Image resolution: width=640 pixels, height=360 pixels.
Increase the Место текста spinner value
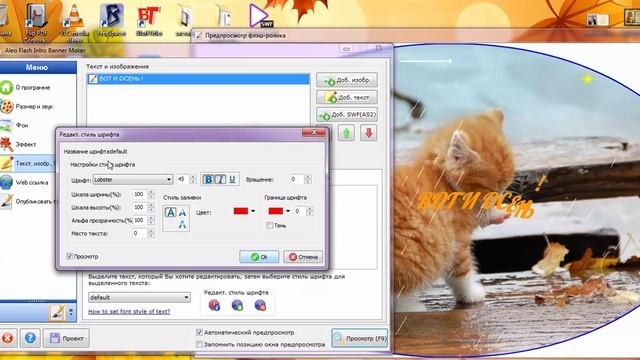point(151,231)
